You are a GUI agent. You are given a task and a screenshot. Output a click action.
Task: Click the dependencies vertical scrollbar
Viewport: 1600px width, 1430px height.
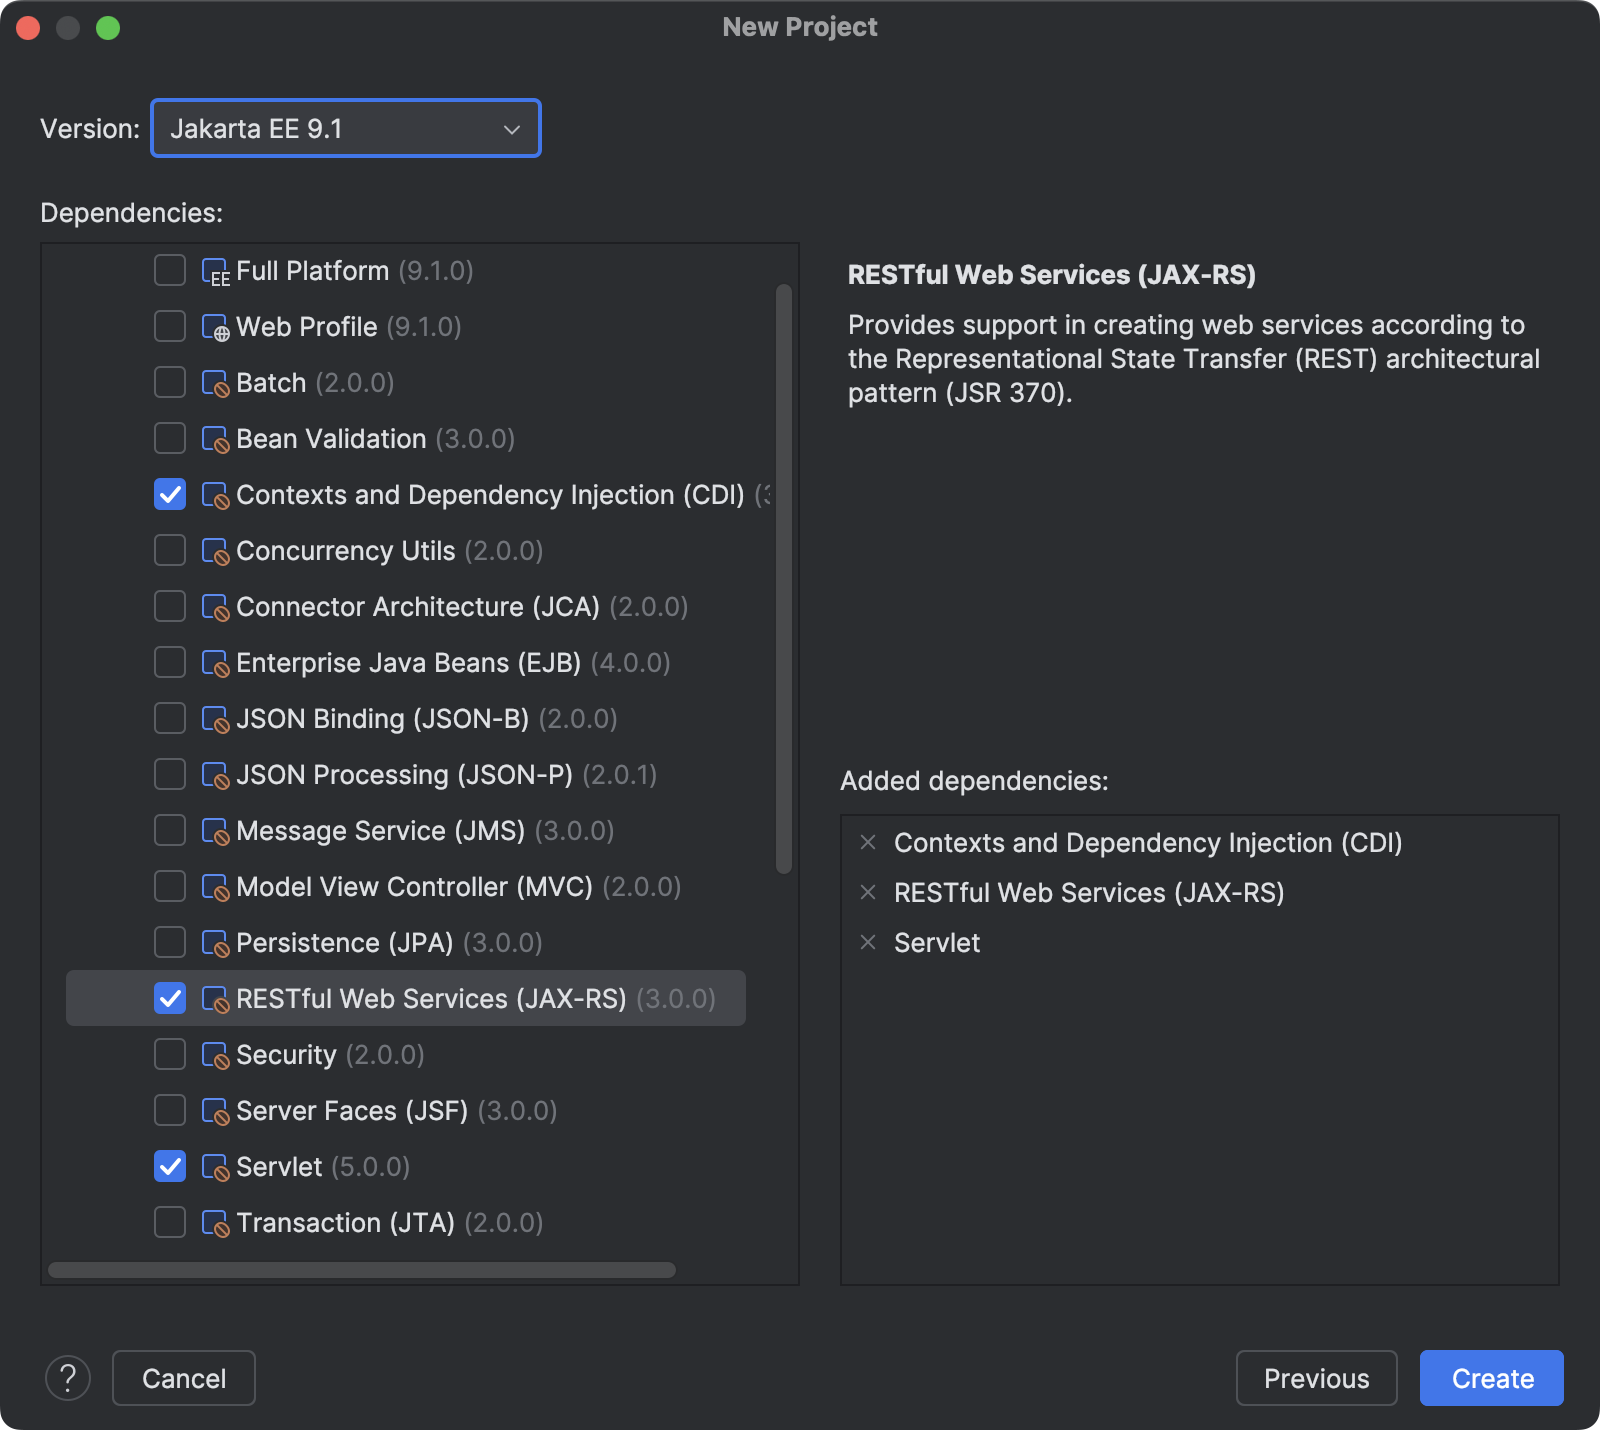(x=784, y=580)
